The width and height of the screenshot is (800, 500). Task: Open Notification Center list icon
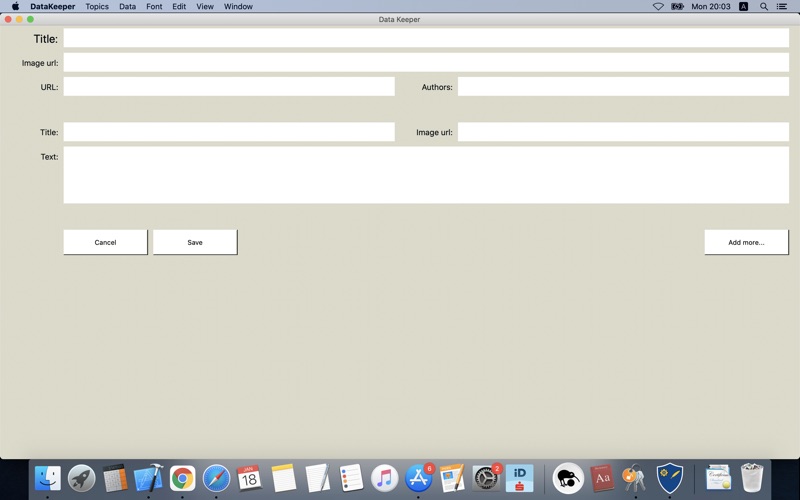[x=782, y=7]
